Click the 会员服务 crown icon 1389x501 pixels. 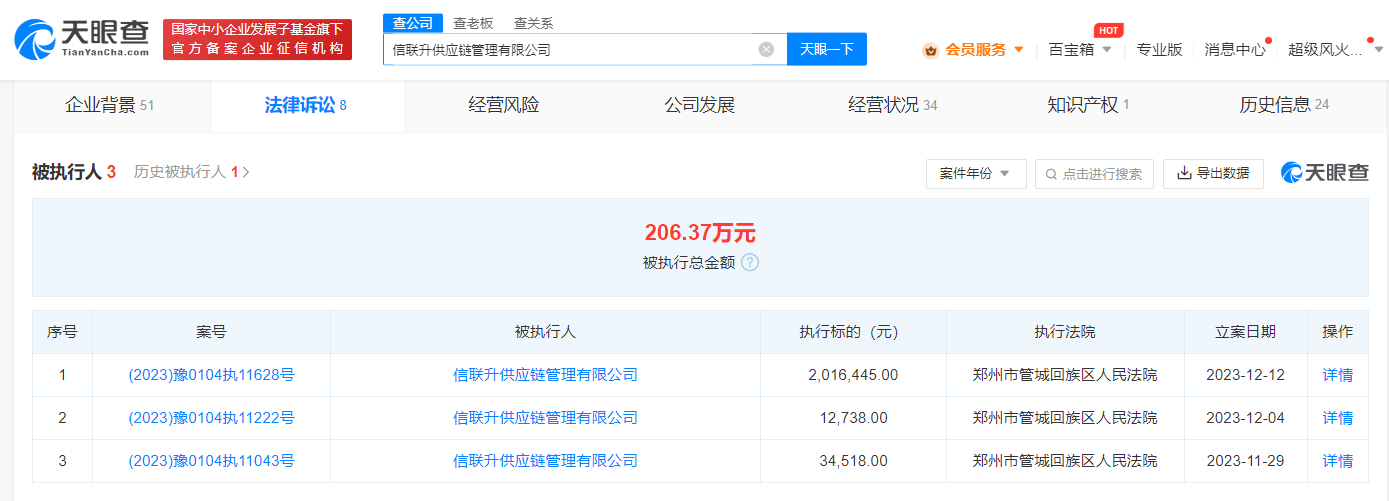tap(930, 50)
